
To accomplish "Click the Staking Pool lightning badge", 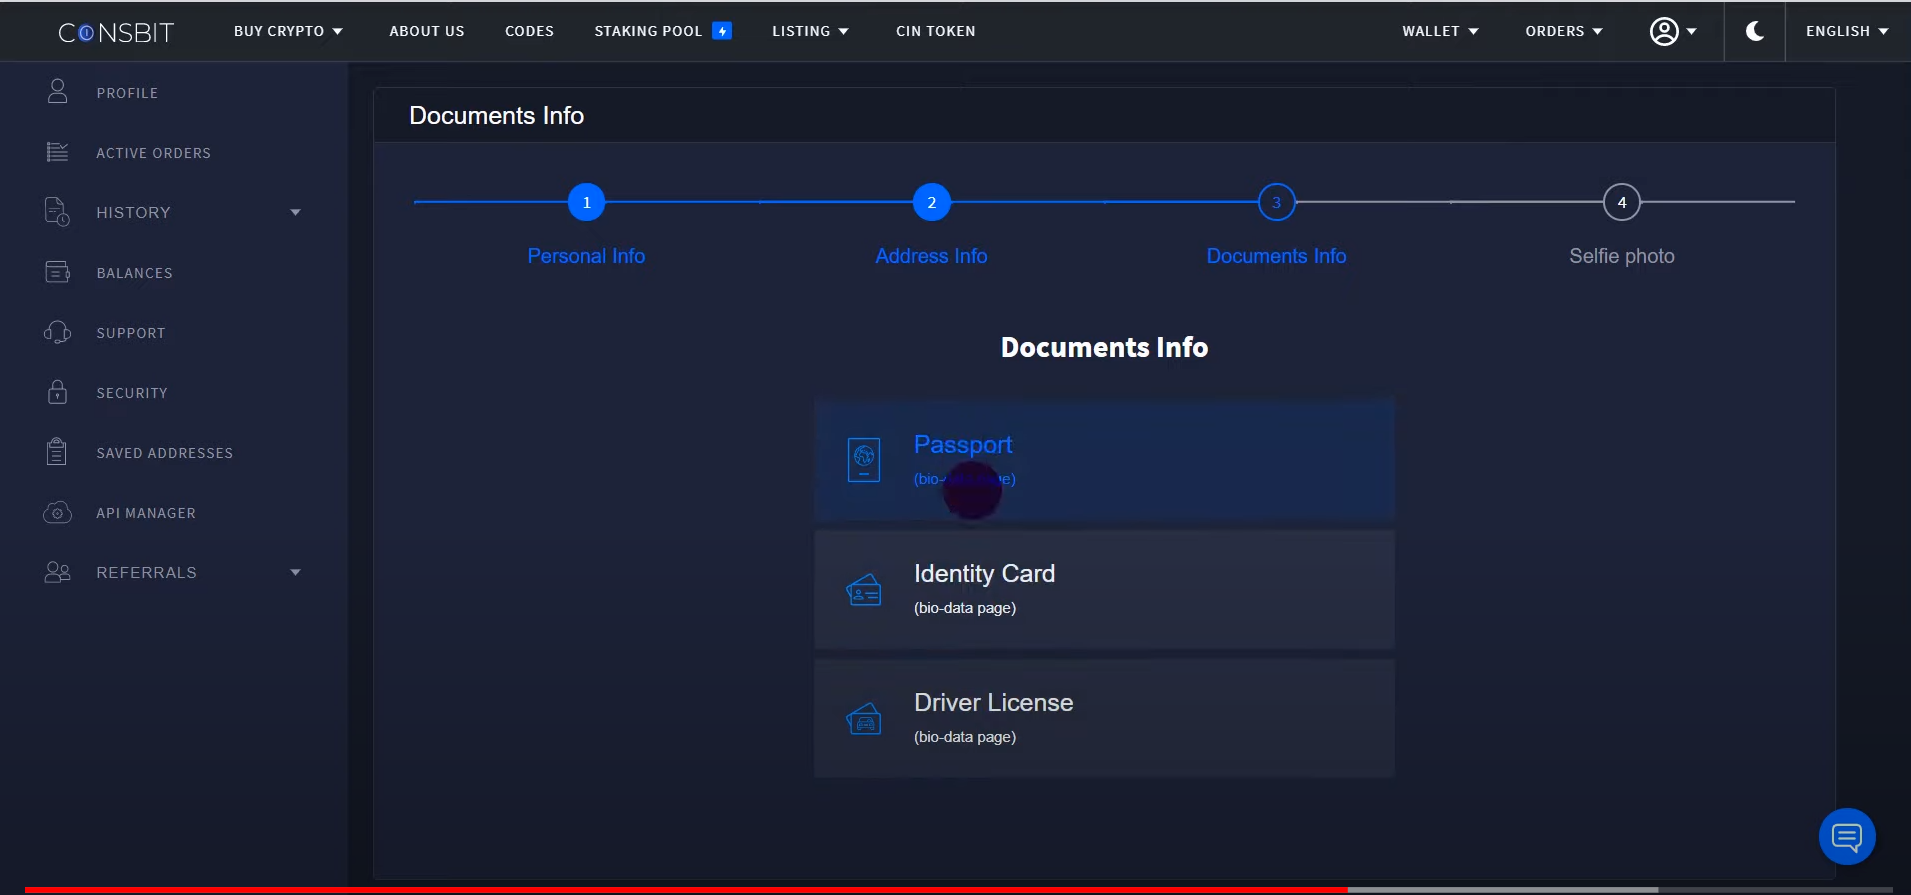I will pyautogui.click(x=722, y=31).
